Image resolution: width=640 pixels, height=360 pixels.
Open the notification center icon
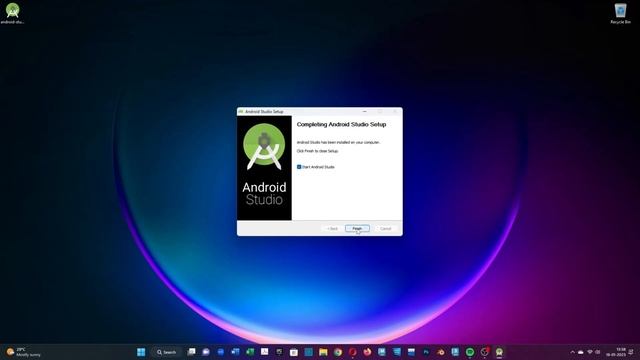tap(632, 352)
